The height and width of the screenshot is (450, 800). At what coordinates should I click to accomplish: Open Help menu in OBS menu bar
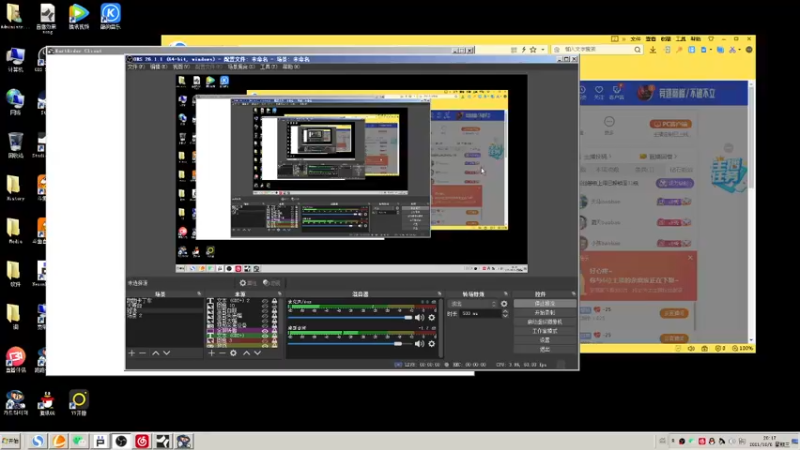[291, 67]
